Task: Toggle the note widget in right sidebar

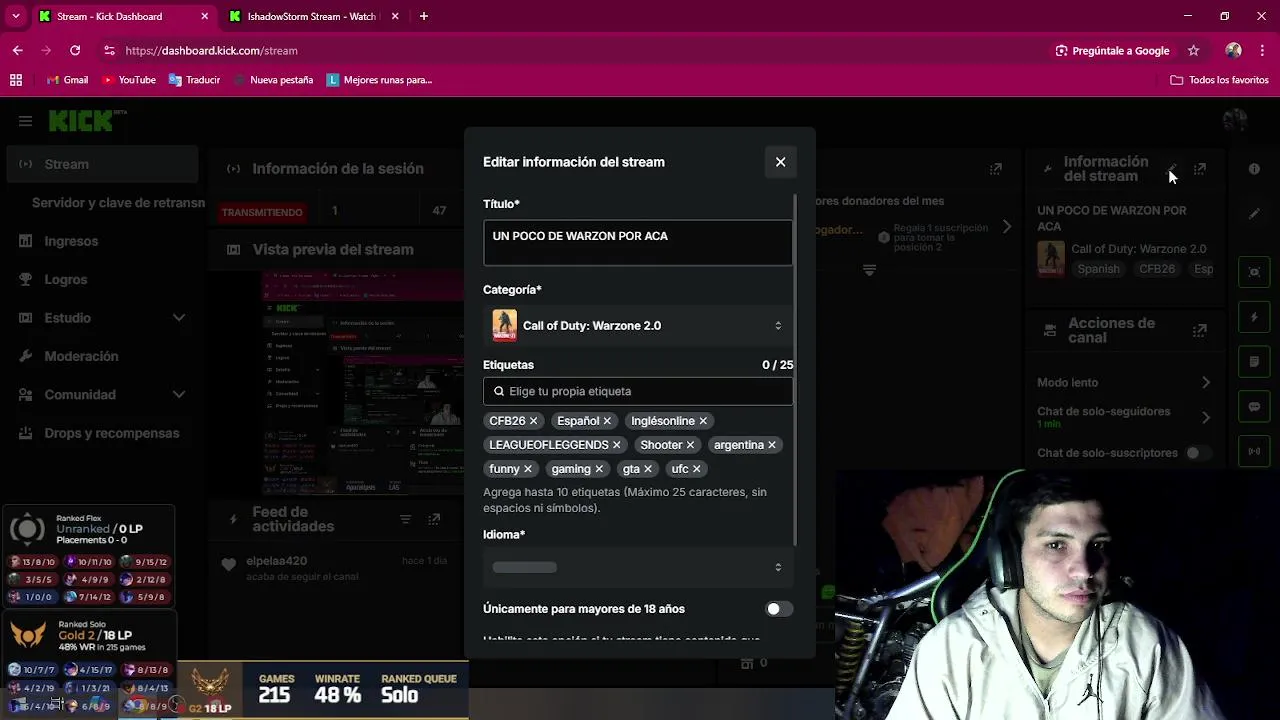Action: [x=1254, y=362]
